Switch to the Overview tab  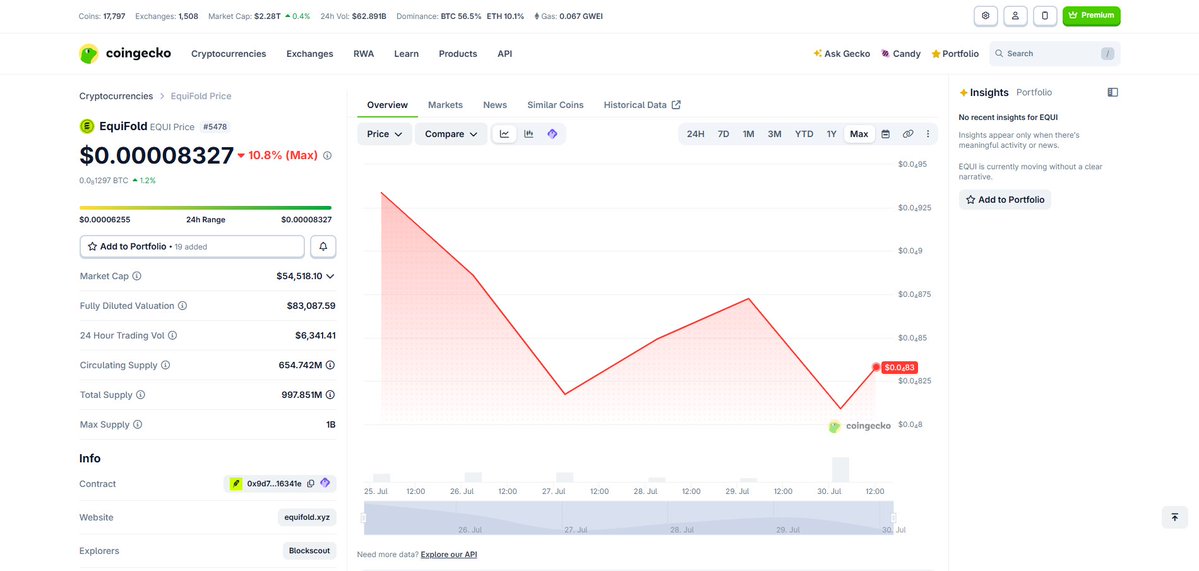387,105
